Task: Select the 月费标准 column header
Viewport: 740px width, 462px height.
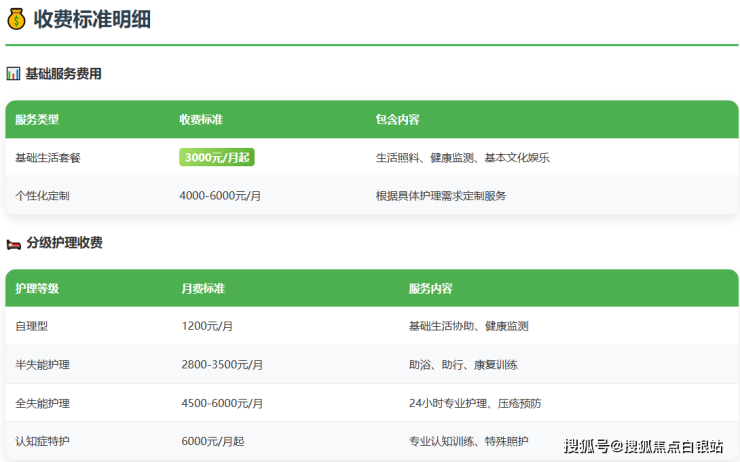Action: pos(203,289)
